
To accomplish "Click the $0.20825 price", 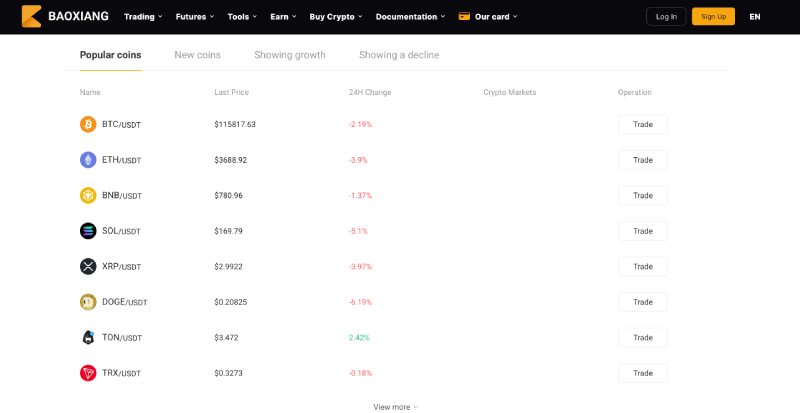I will tap(231, 302).
